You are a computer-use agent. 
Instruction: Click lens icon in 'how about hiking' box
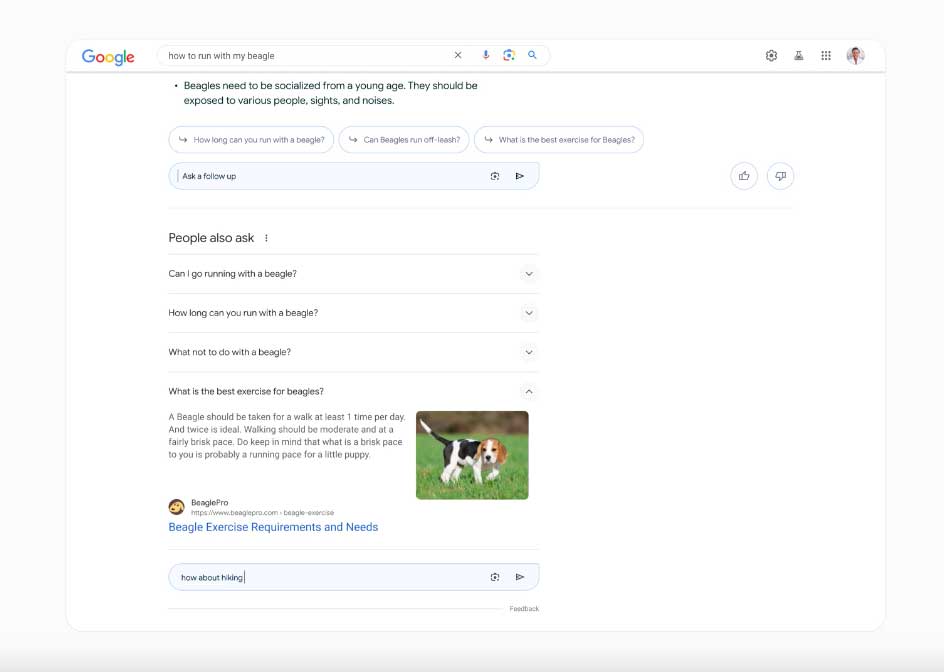[x=495, y=577]
